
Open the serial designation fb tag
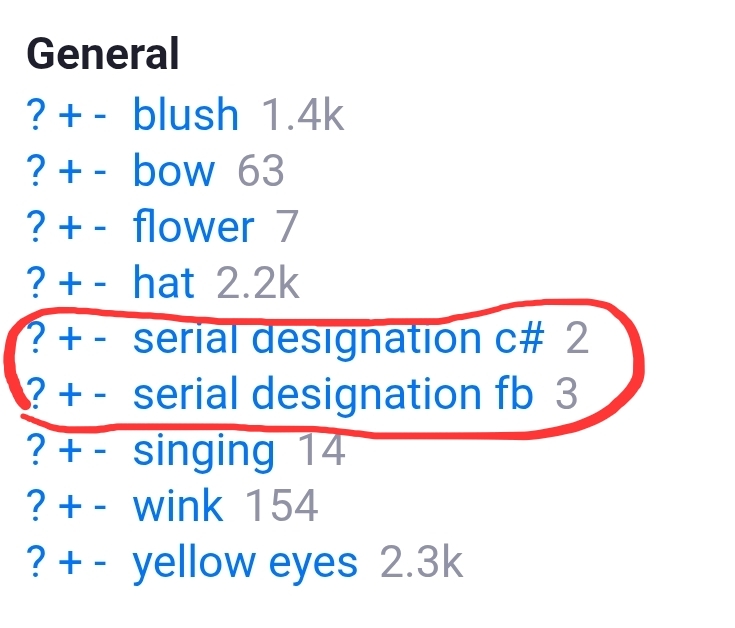click(333, 395)
